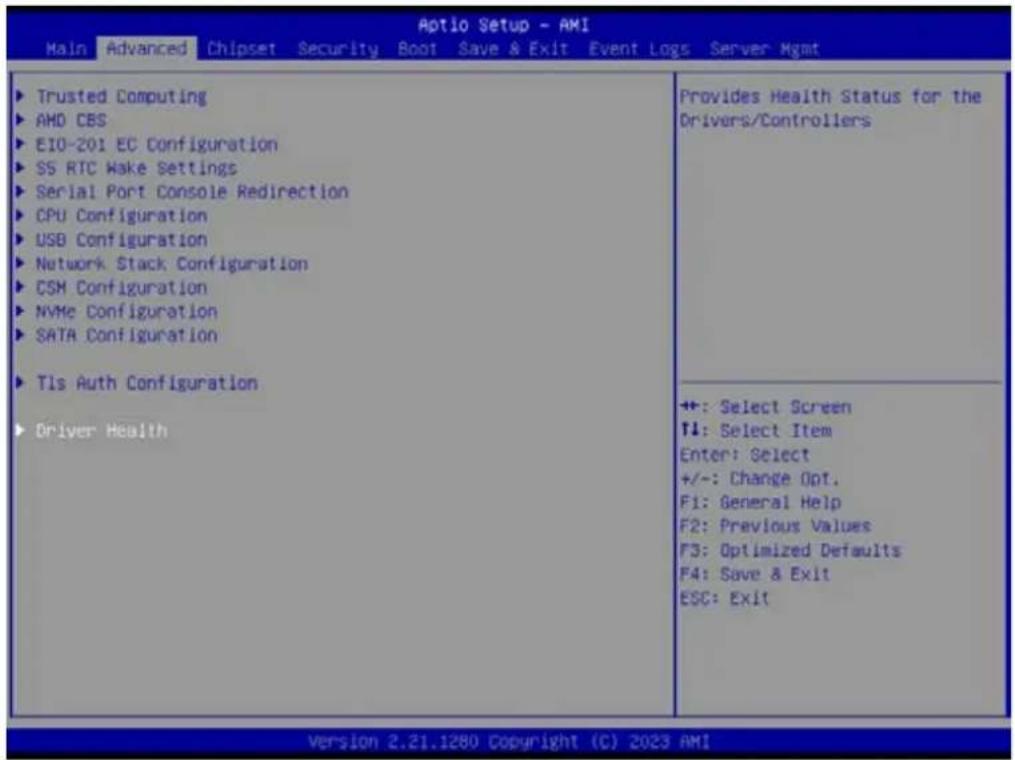The width and height of the screenshot is (1015, 760).
Task: Click arrow beside EIO-201 EC Configuration
Action: point(20,144)
